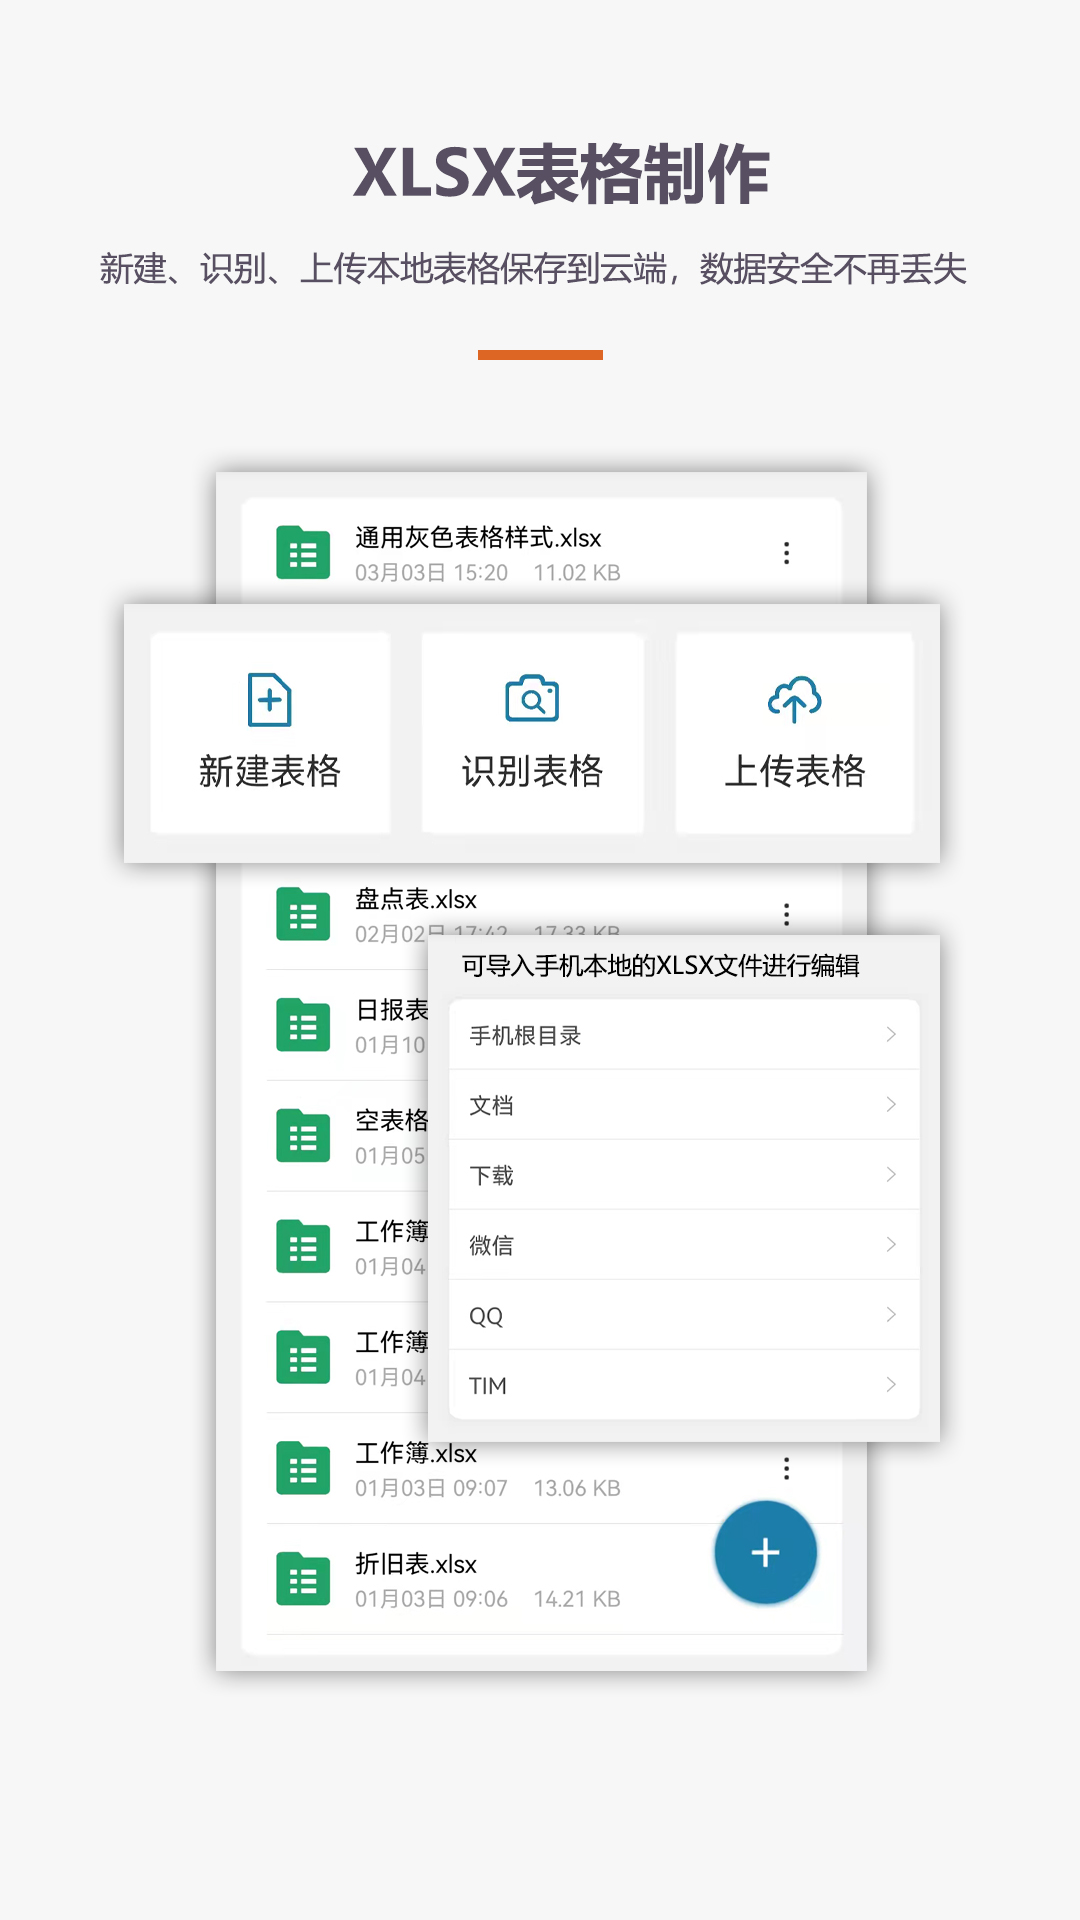
Task: Expand the 手机根目录 folder chevron
Action: [890, 1035]
